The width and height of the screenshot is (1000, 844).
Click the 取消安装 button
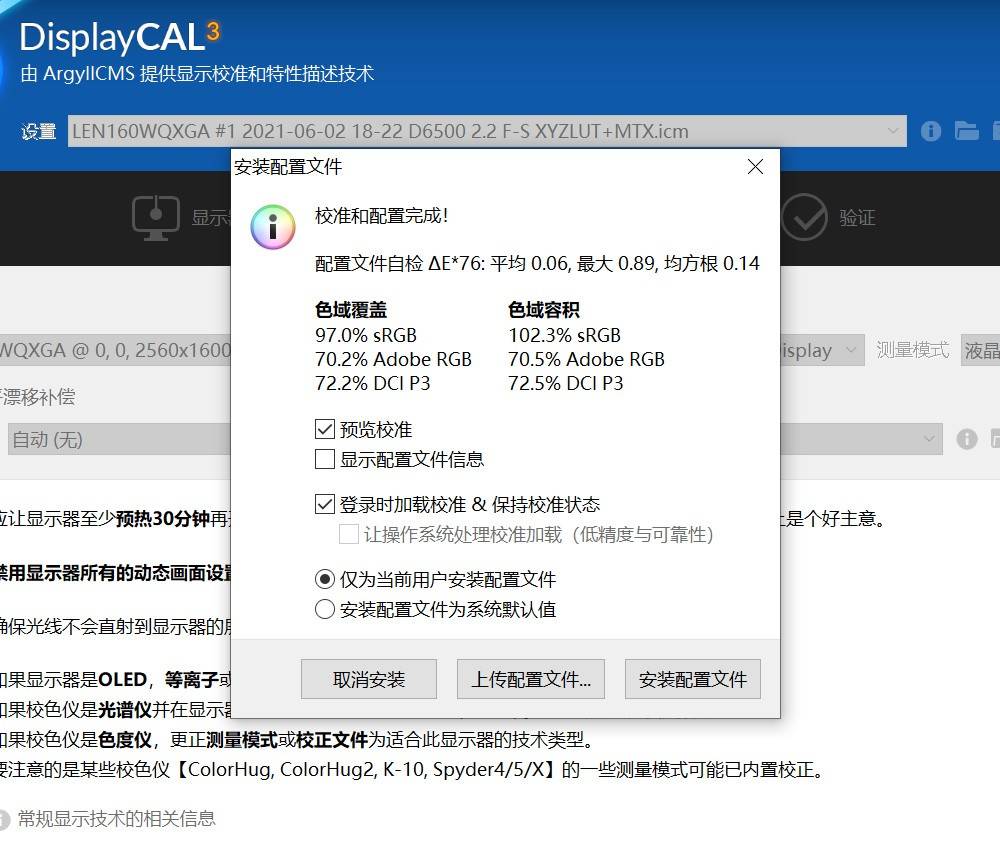tap(369, 680)
